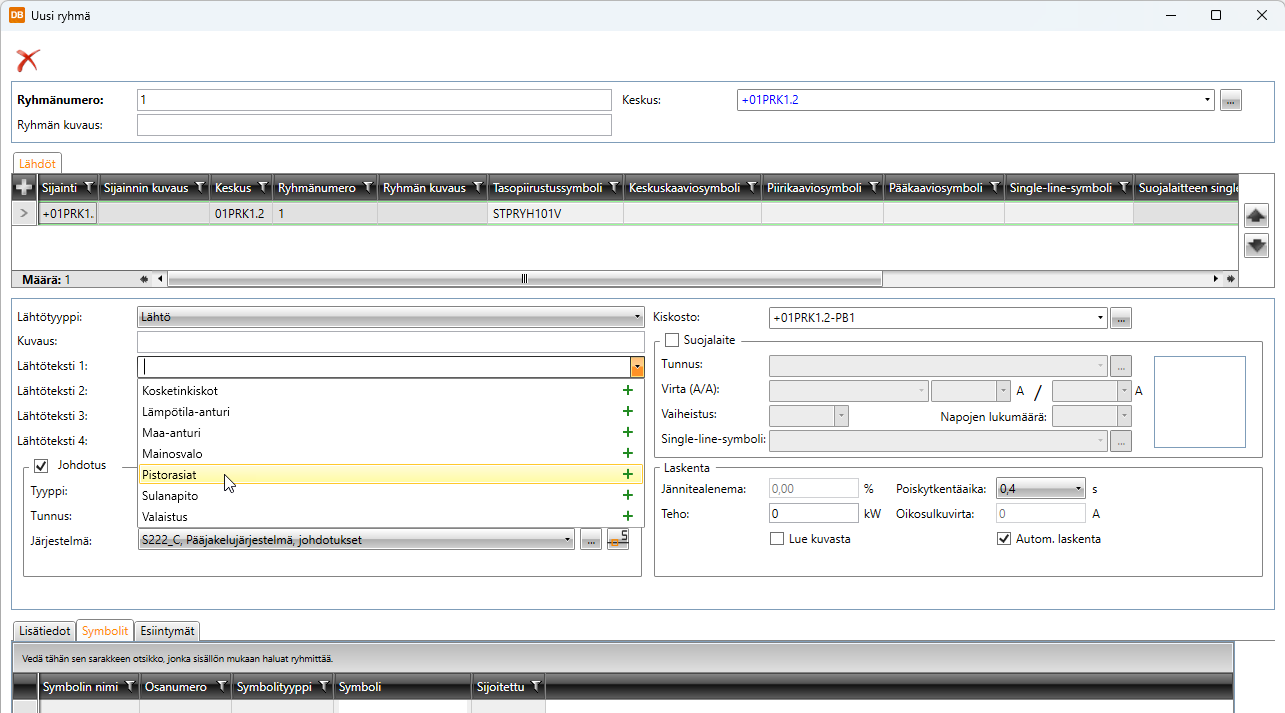This screenshot has width=1285, height=713.
Task: Click the red X cancel icon
Action: tap(27, 60)
